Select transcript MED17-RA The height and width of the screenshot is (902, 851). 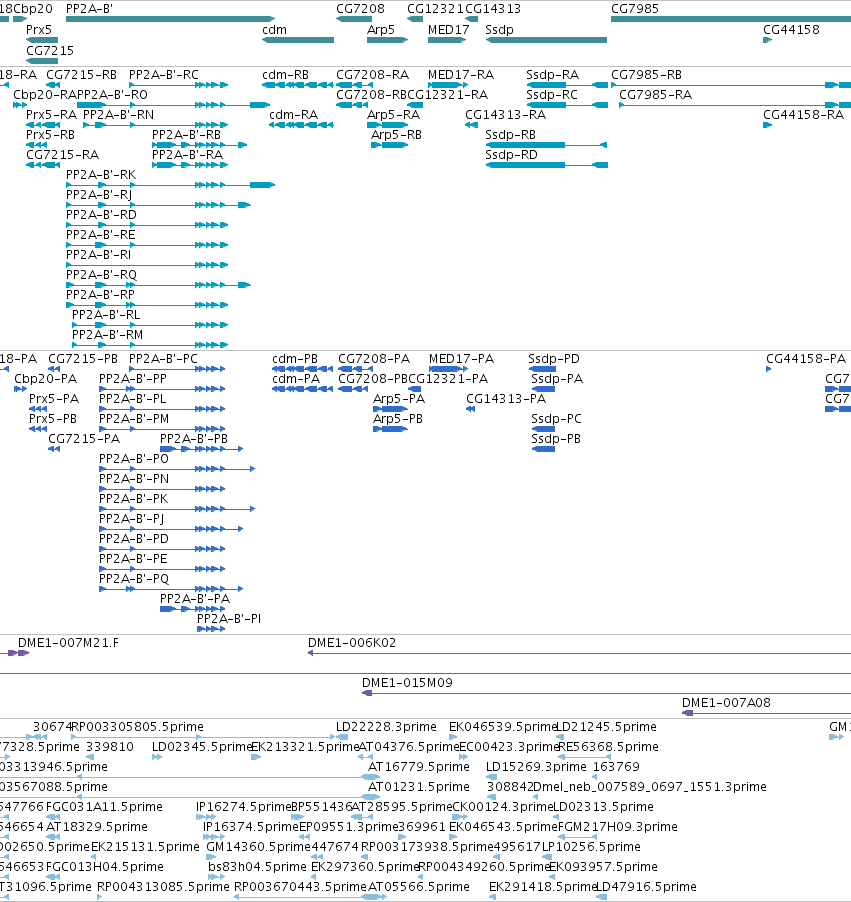(448, 85)
